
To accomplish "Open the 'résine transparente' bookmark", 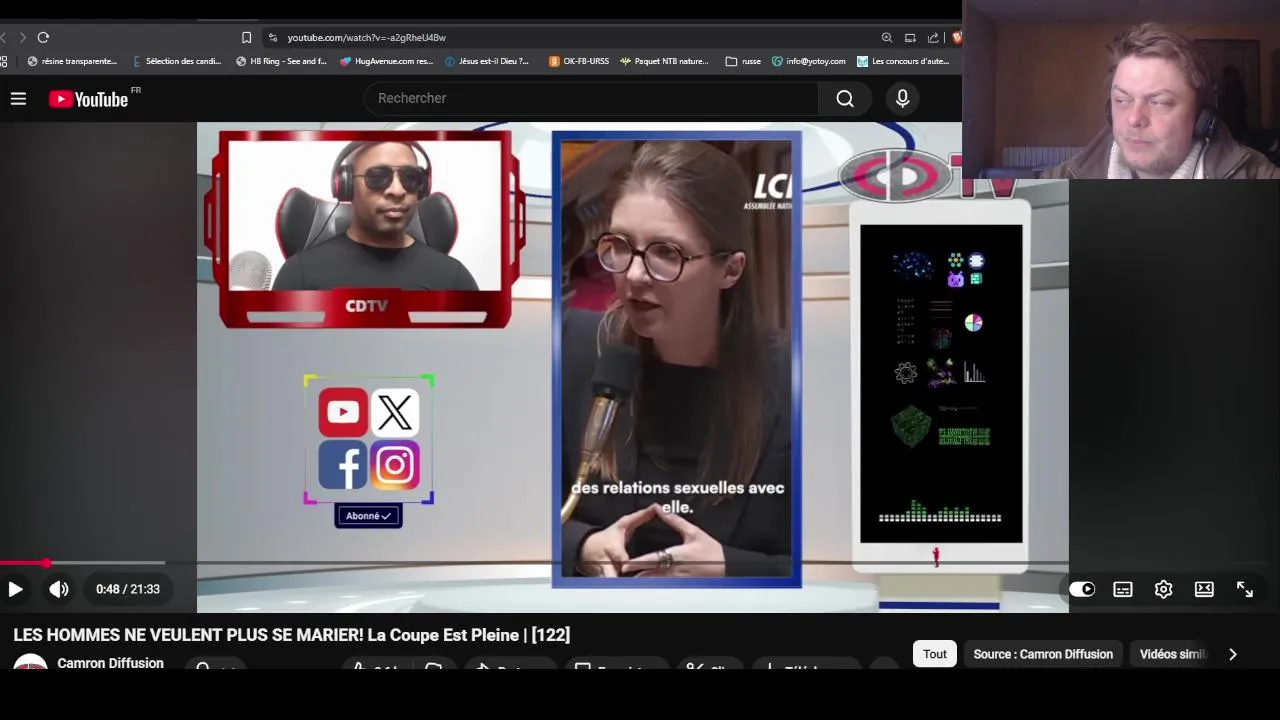I will 72,61.
